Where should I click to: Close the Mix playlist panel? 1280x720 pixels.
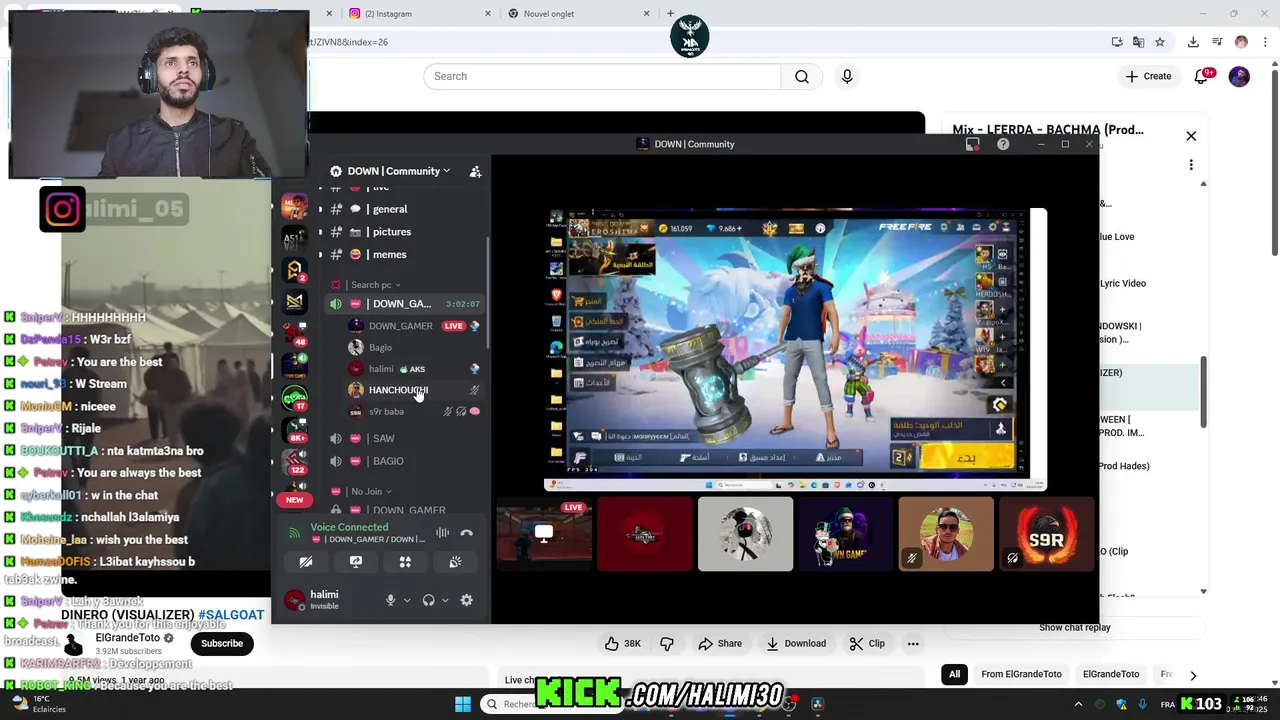(1191, 136)
